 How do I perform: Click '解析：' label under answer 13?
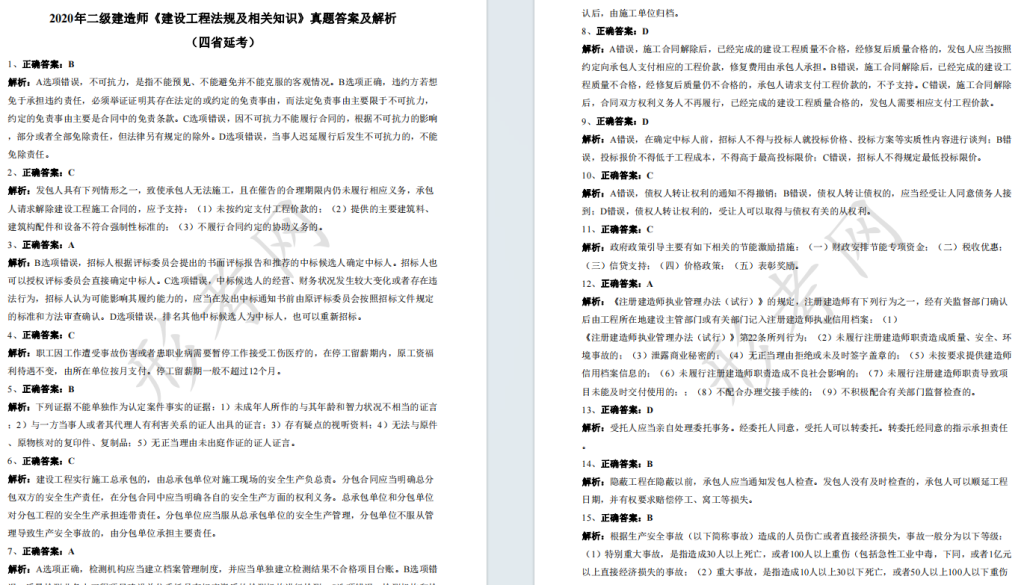[594, 428]
